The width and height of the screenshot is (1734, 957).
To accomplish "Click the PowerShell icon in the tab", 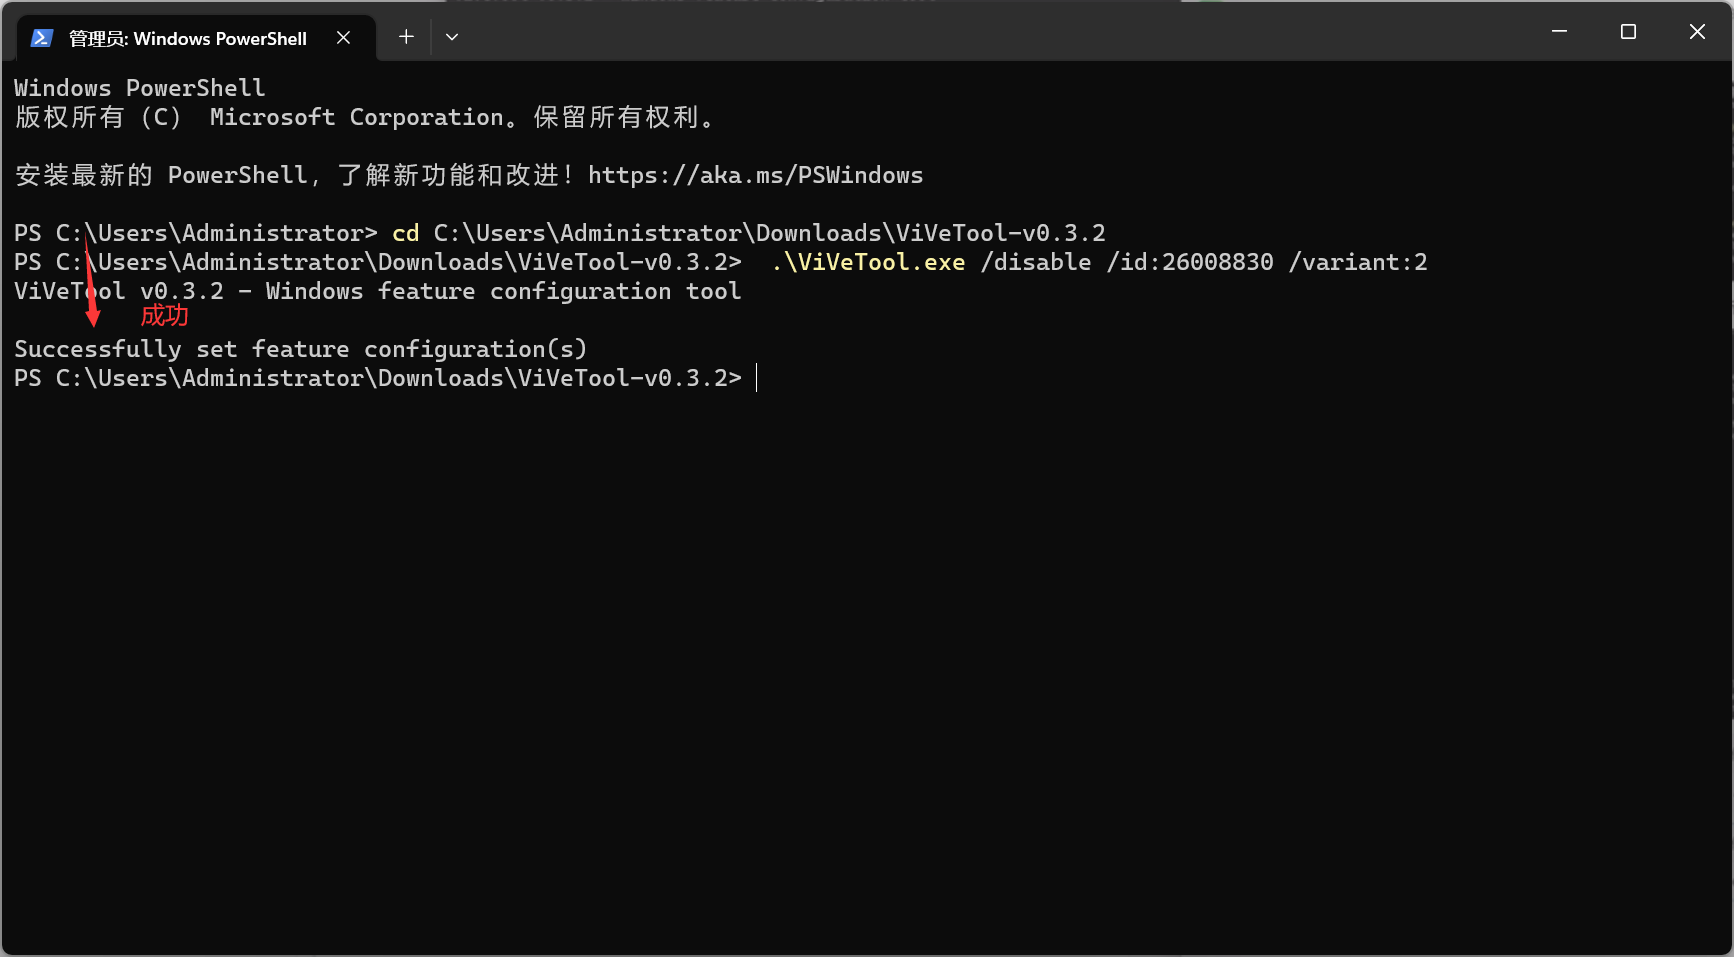I will (41, 38).
